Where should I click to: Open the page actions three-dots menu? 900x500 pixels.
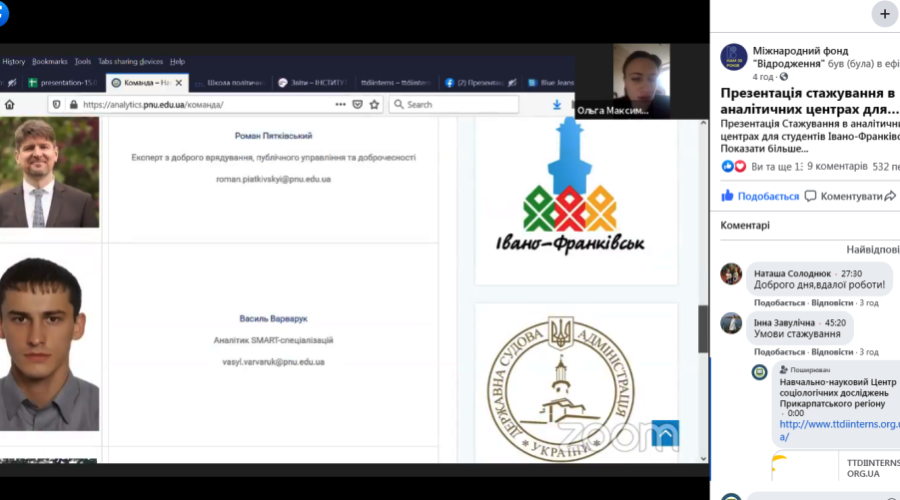(339, 104)
